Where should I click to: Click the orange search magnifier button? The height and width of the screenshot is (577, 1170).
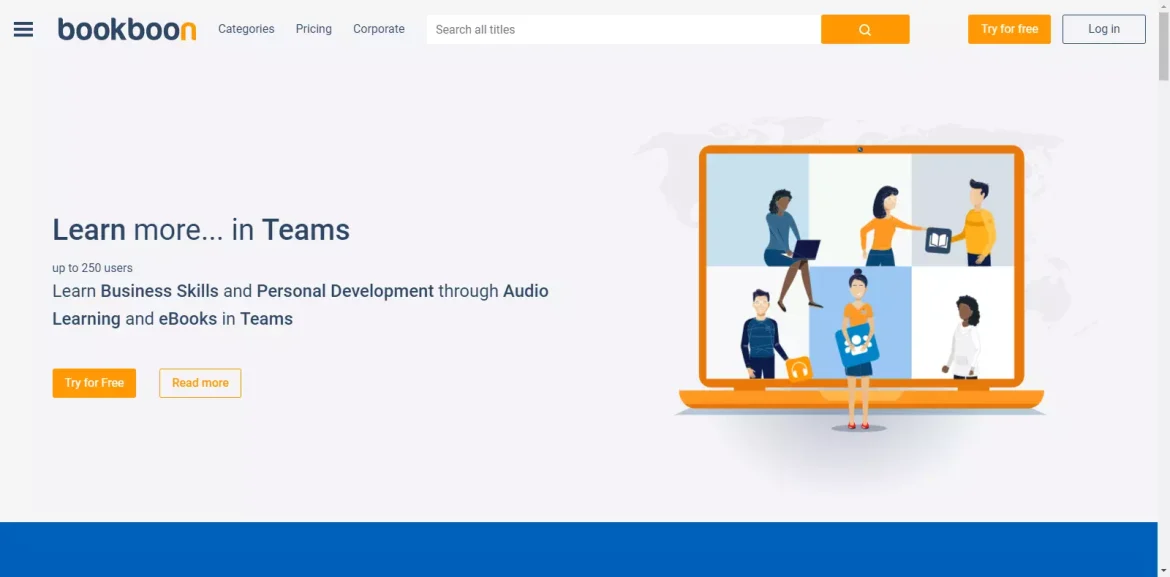click(x=865, y=29)
